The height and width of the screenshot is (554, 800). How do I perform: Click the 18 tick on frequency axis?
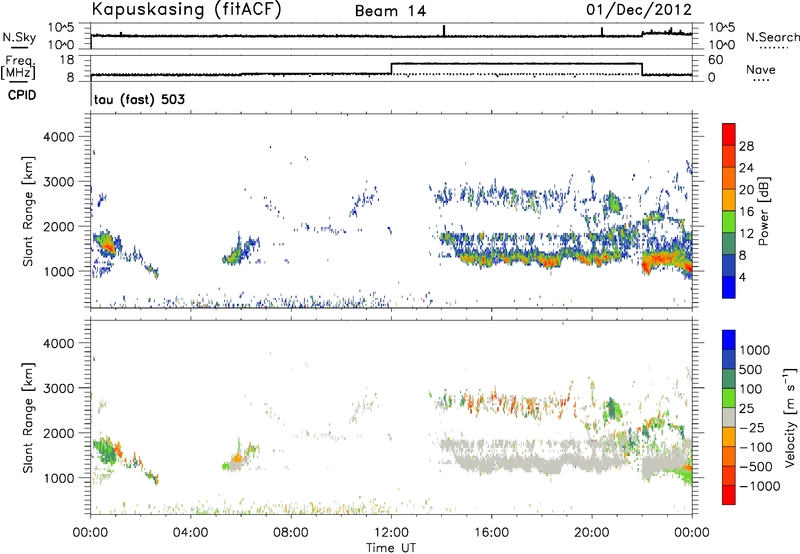[67, 60]
